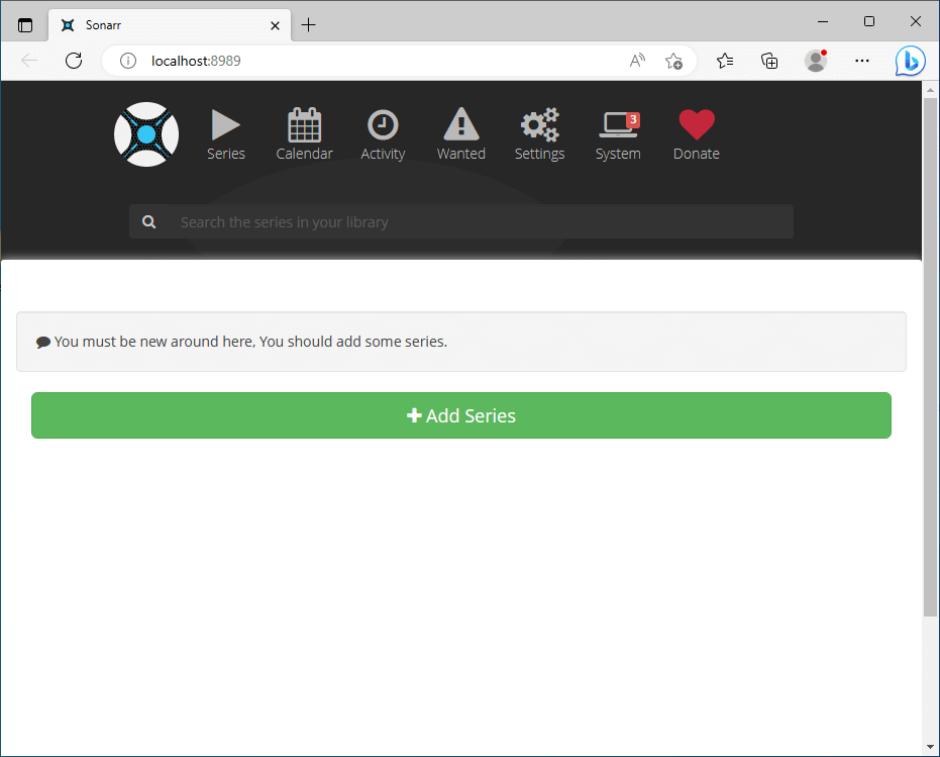This screenshot has width=940, height=757.
Task: Click the Sonarr logo
Action: tap(146, 134)
